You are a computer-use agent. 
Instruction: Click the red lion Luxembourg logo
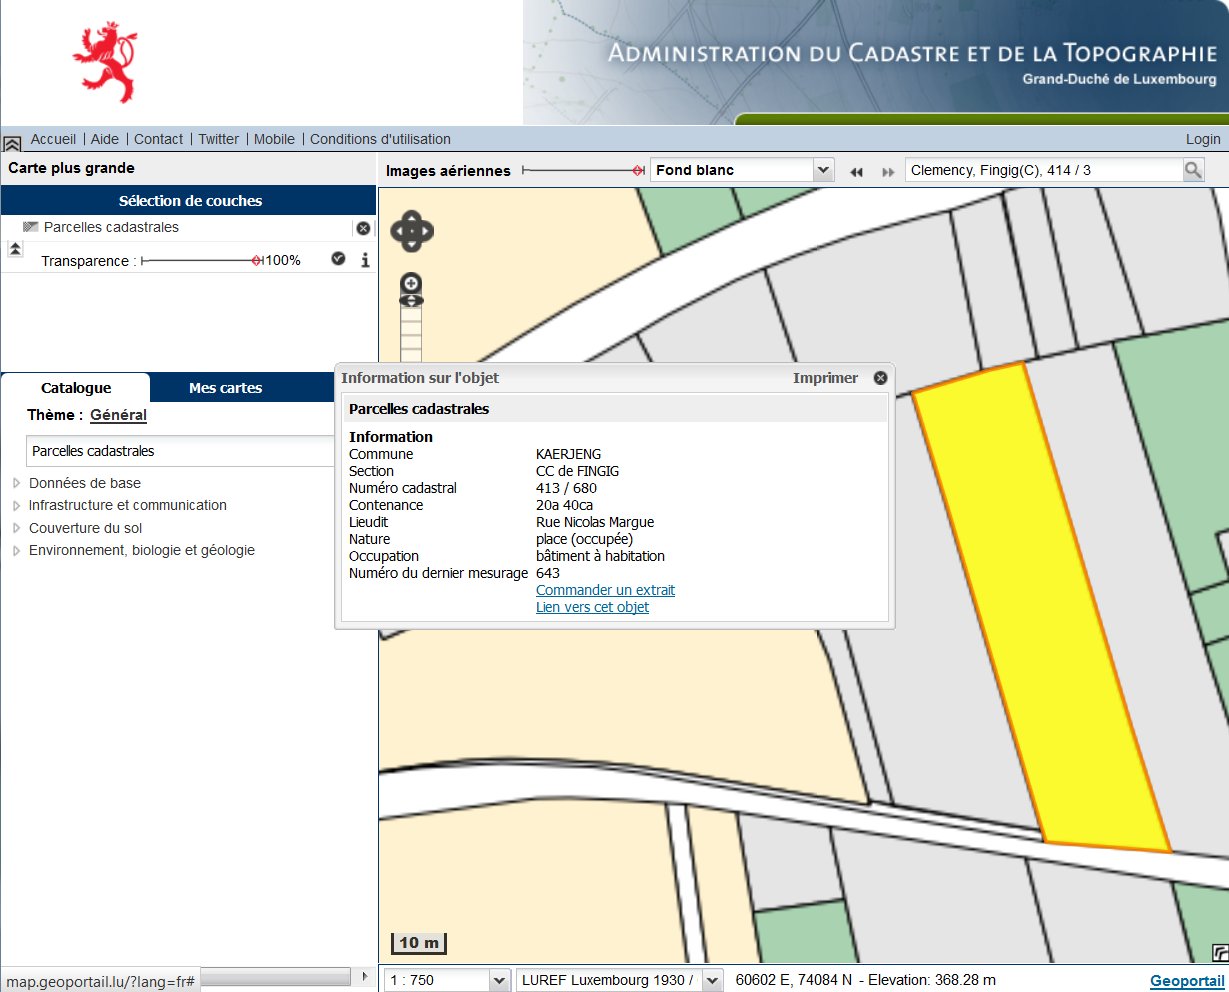(104, 63)
